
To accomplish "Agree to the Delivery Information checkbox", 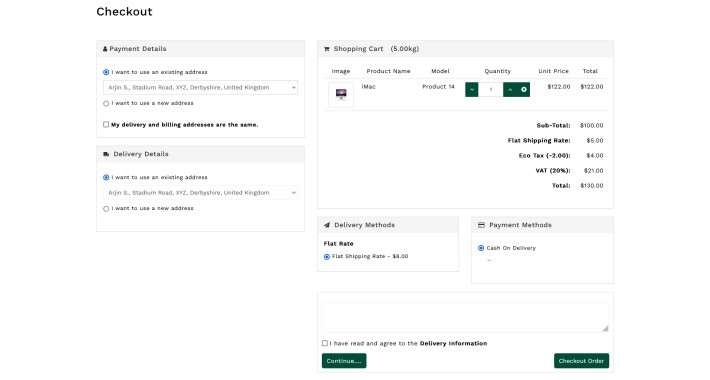I will coord(325,343).
